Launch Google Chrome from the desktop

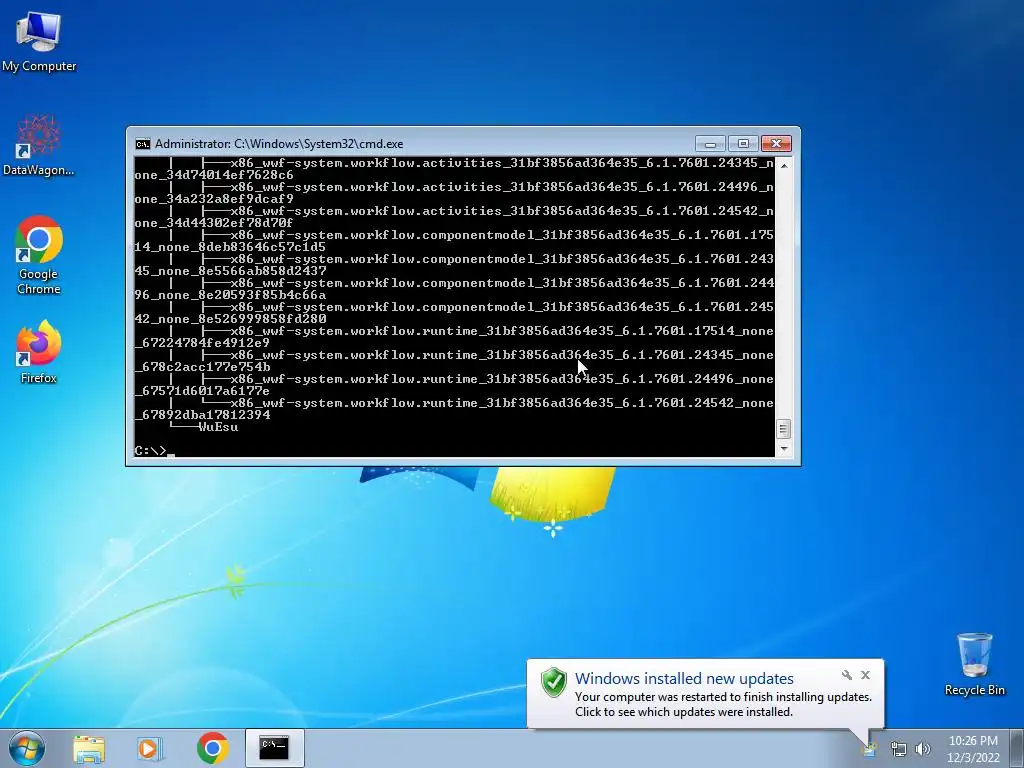(39, 255)
